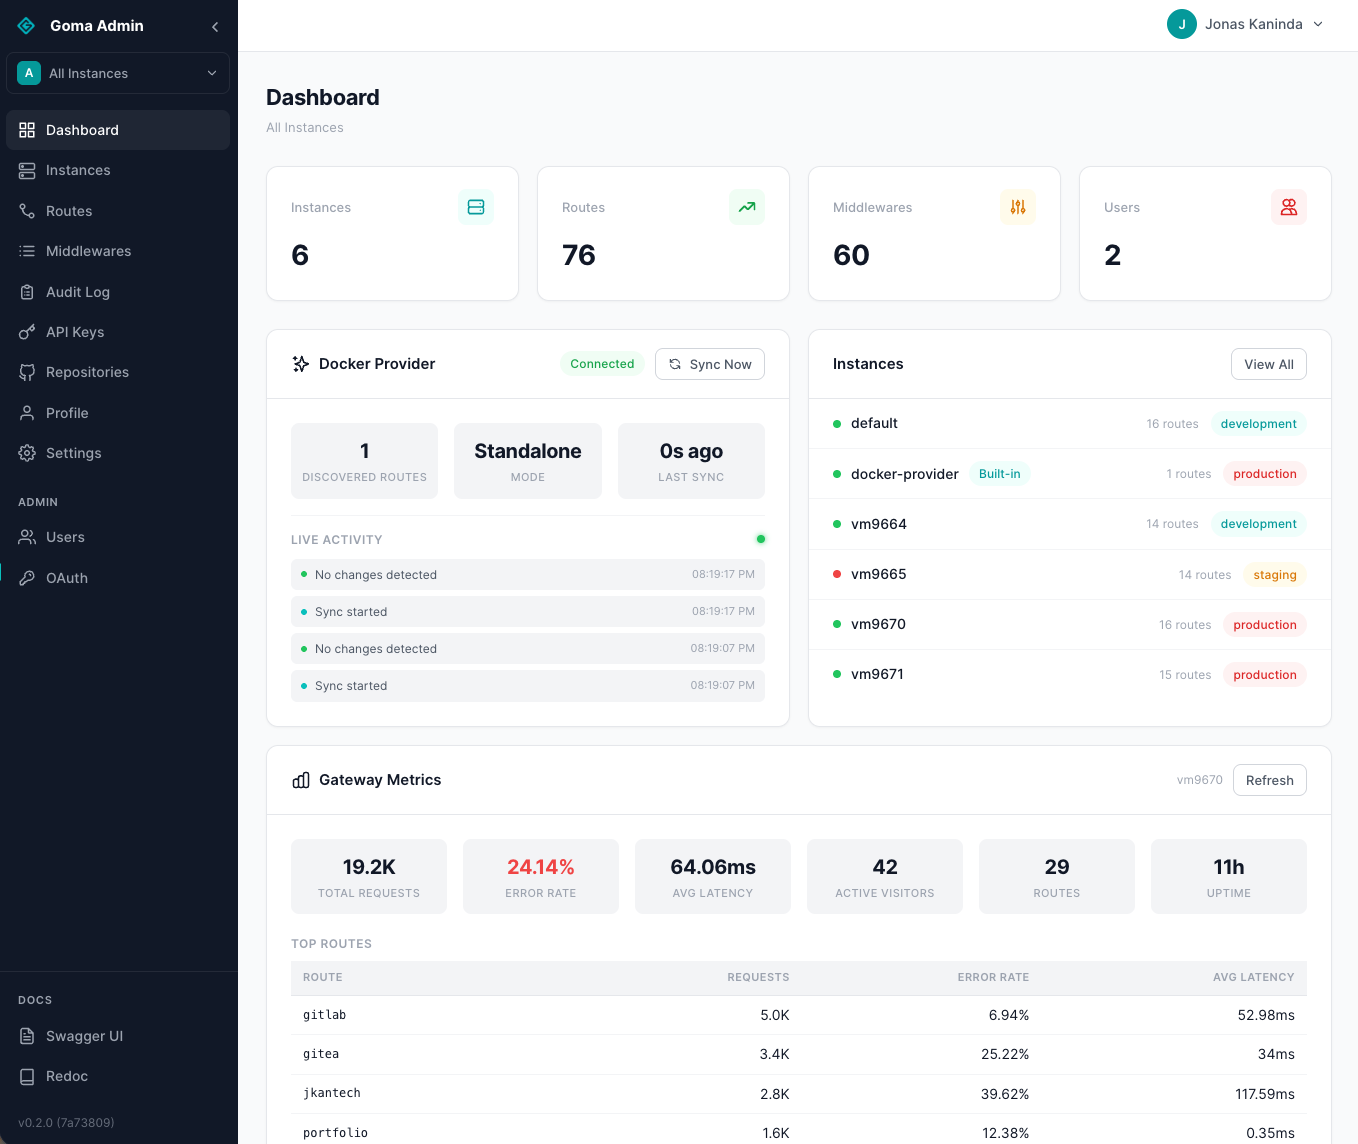Open the Settings gear in the sidebar
1358x1144 pixels.
coord(27,453)
